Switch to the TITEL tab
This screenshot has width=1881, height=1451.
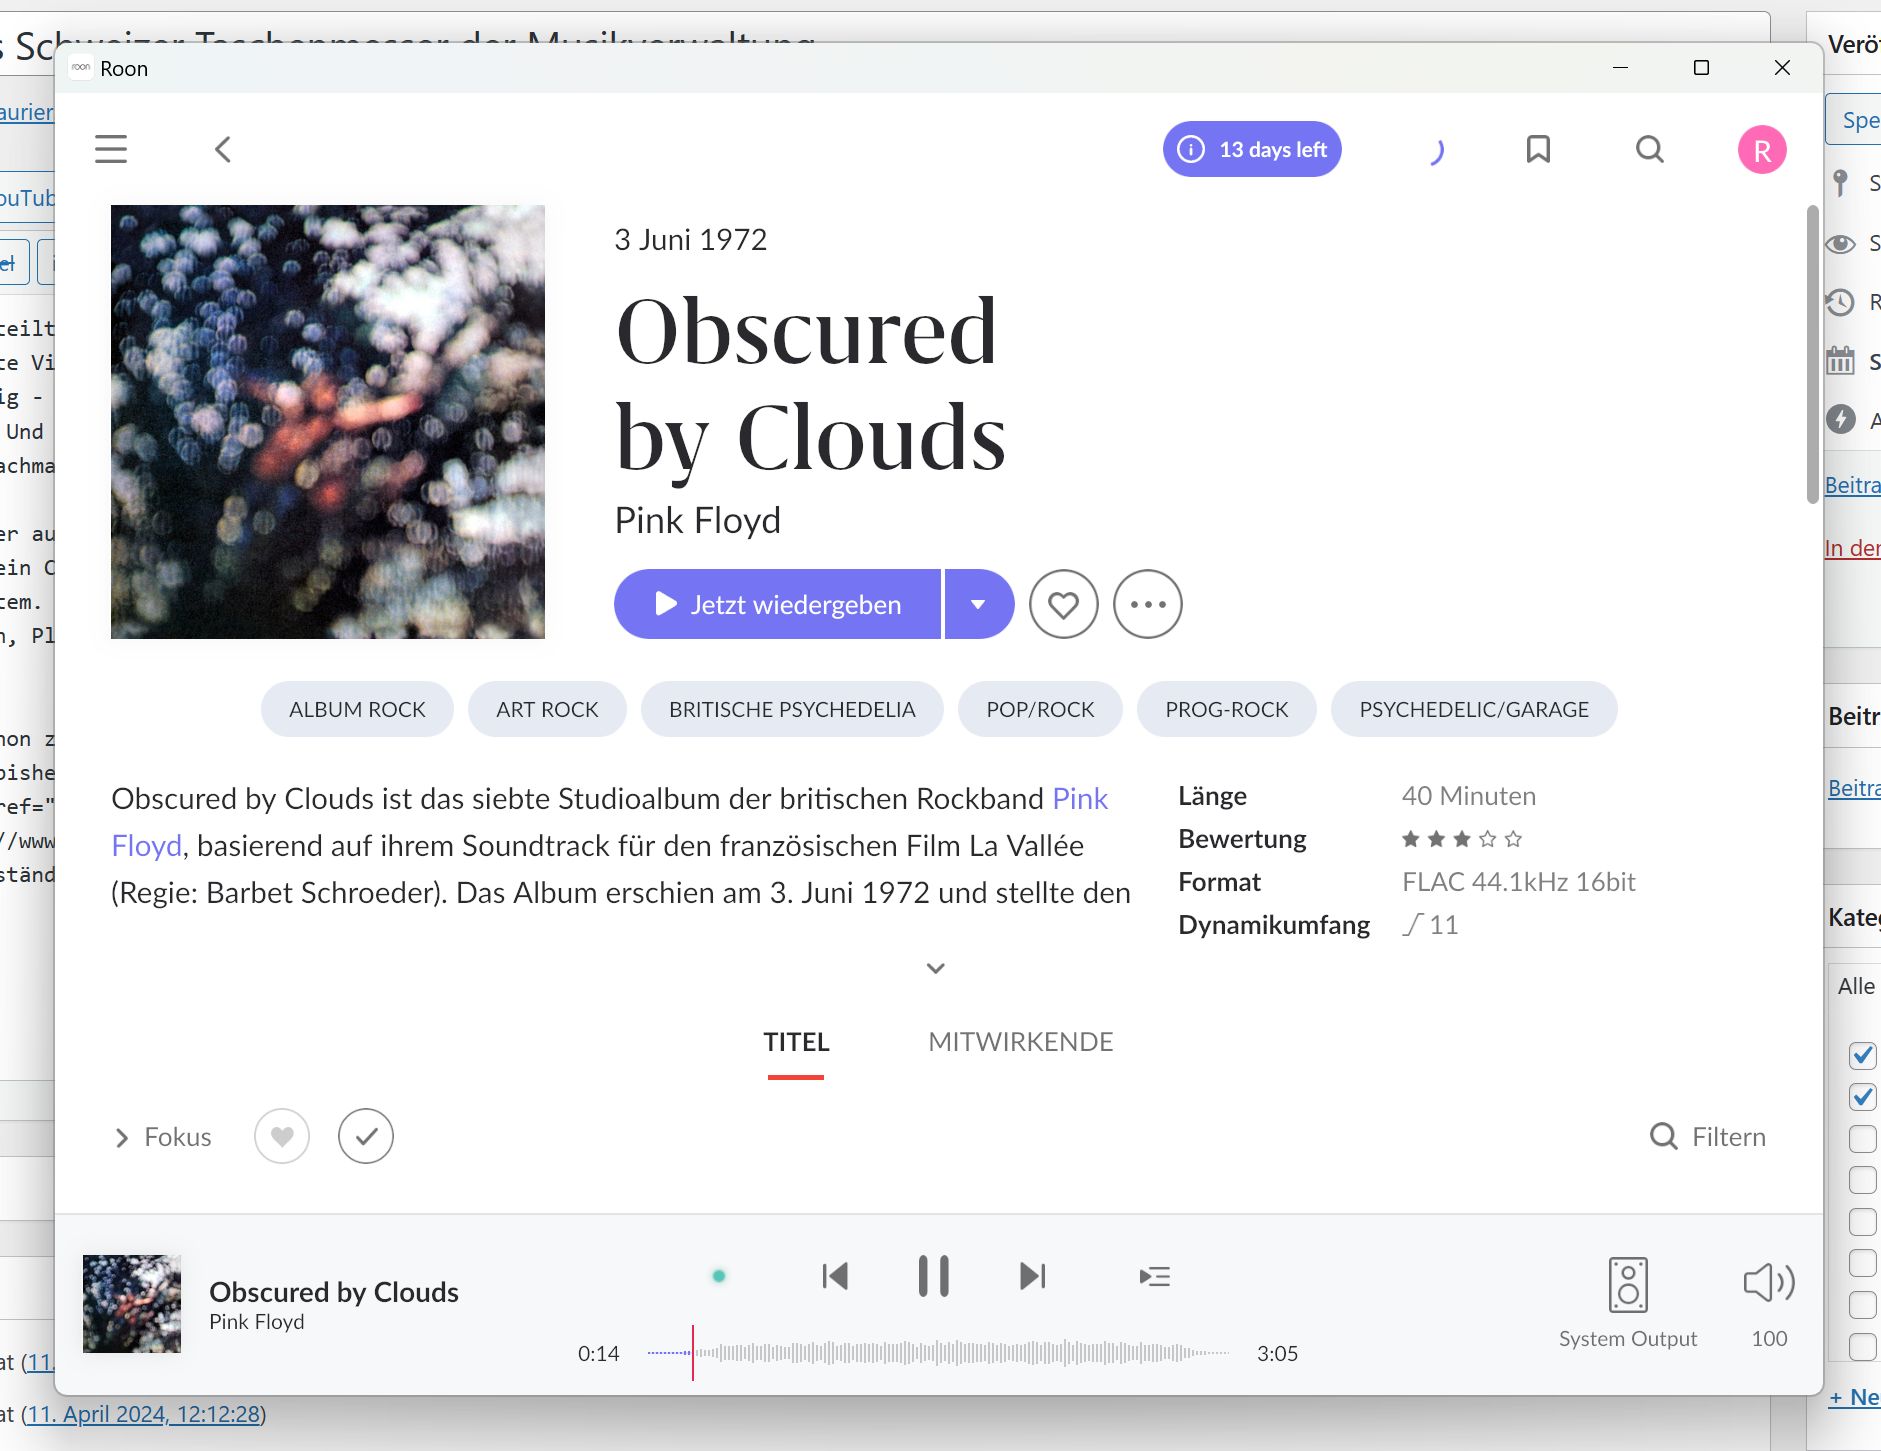pyautogui.click(x=796, y=1042)
